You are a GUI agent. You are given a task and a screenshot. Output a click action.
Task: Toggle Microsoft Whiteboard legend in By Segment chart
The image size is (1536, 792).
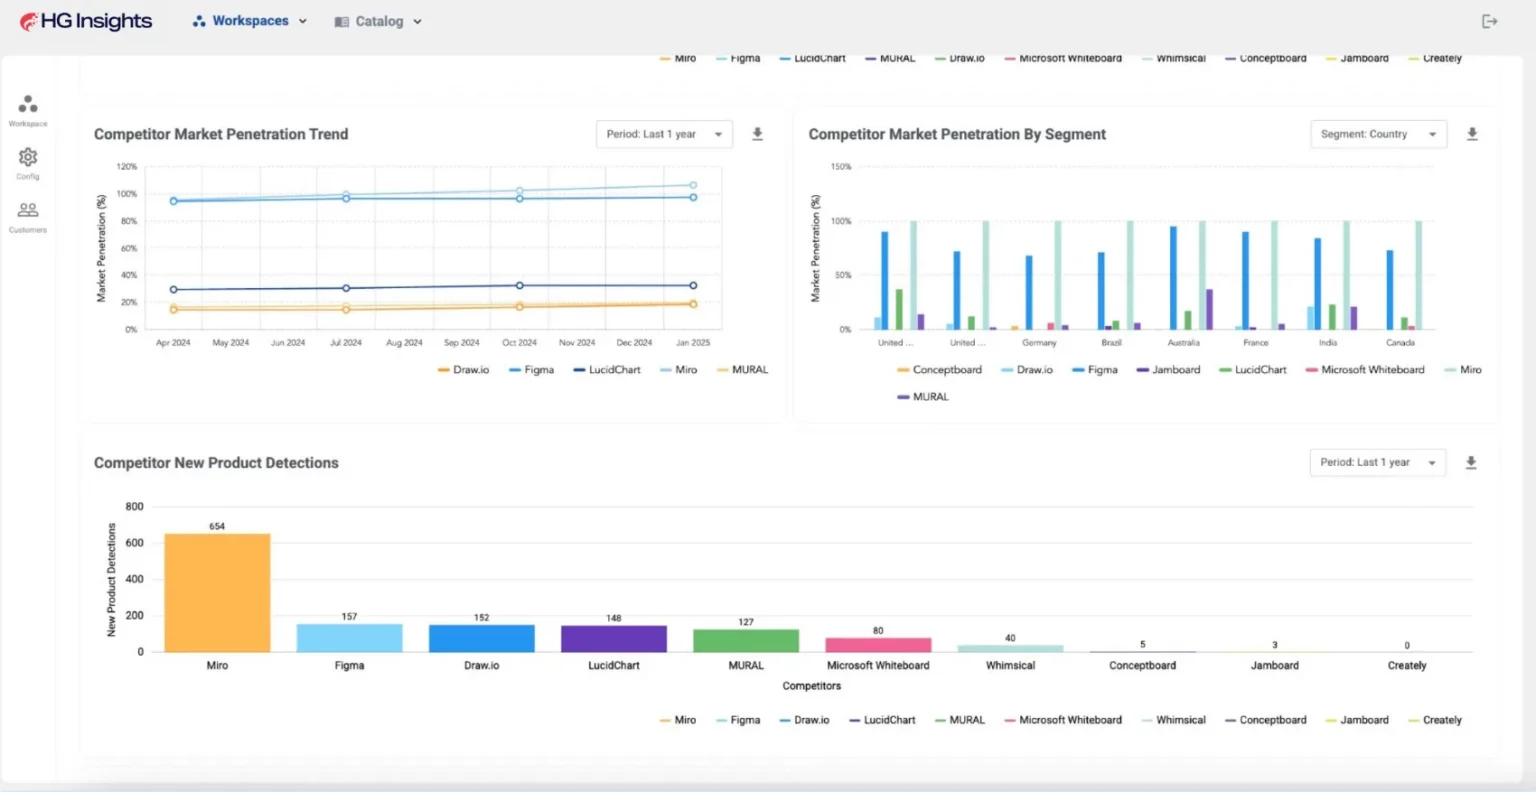point(1365,370)
